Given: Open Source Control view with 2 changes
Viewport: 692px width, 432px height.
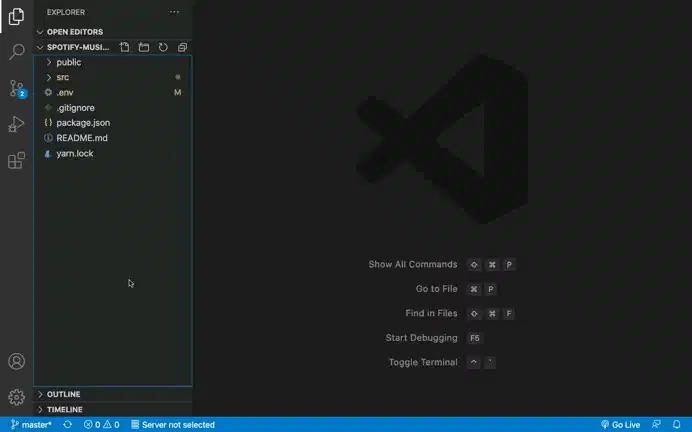Looking at the screenshot, I should click(17, 88).
